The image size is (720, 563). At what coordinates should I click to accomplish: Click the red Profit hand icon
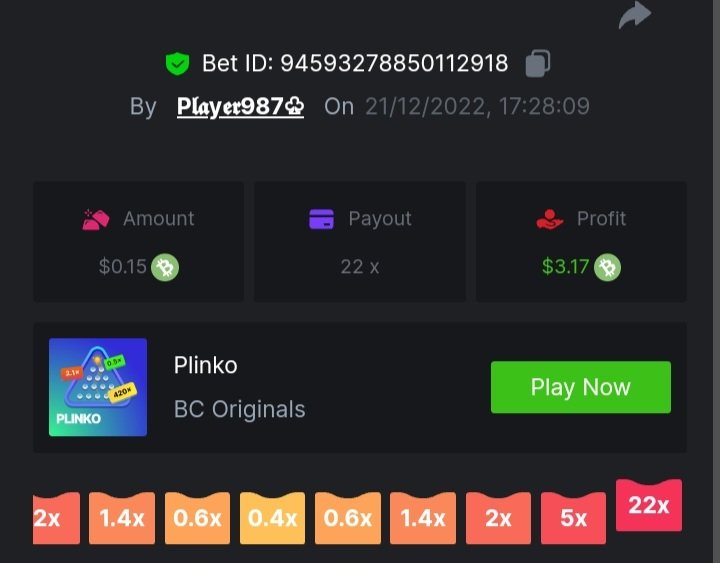[549, 219]
